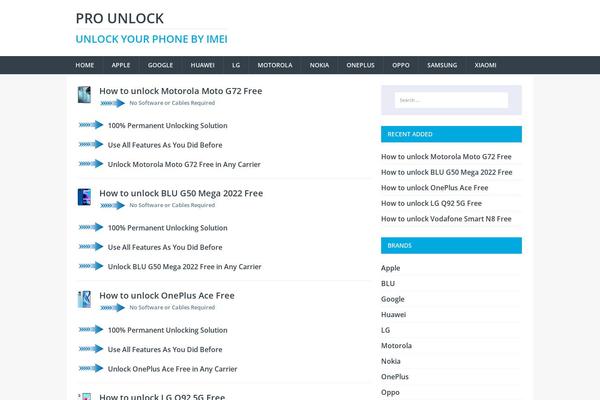Open the ONEPLUS menu item
Image resolution: width=600 pixels, height=400 pixels.
click(x=360, y=65)
